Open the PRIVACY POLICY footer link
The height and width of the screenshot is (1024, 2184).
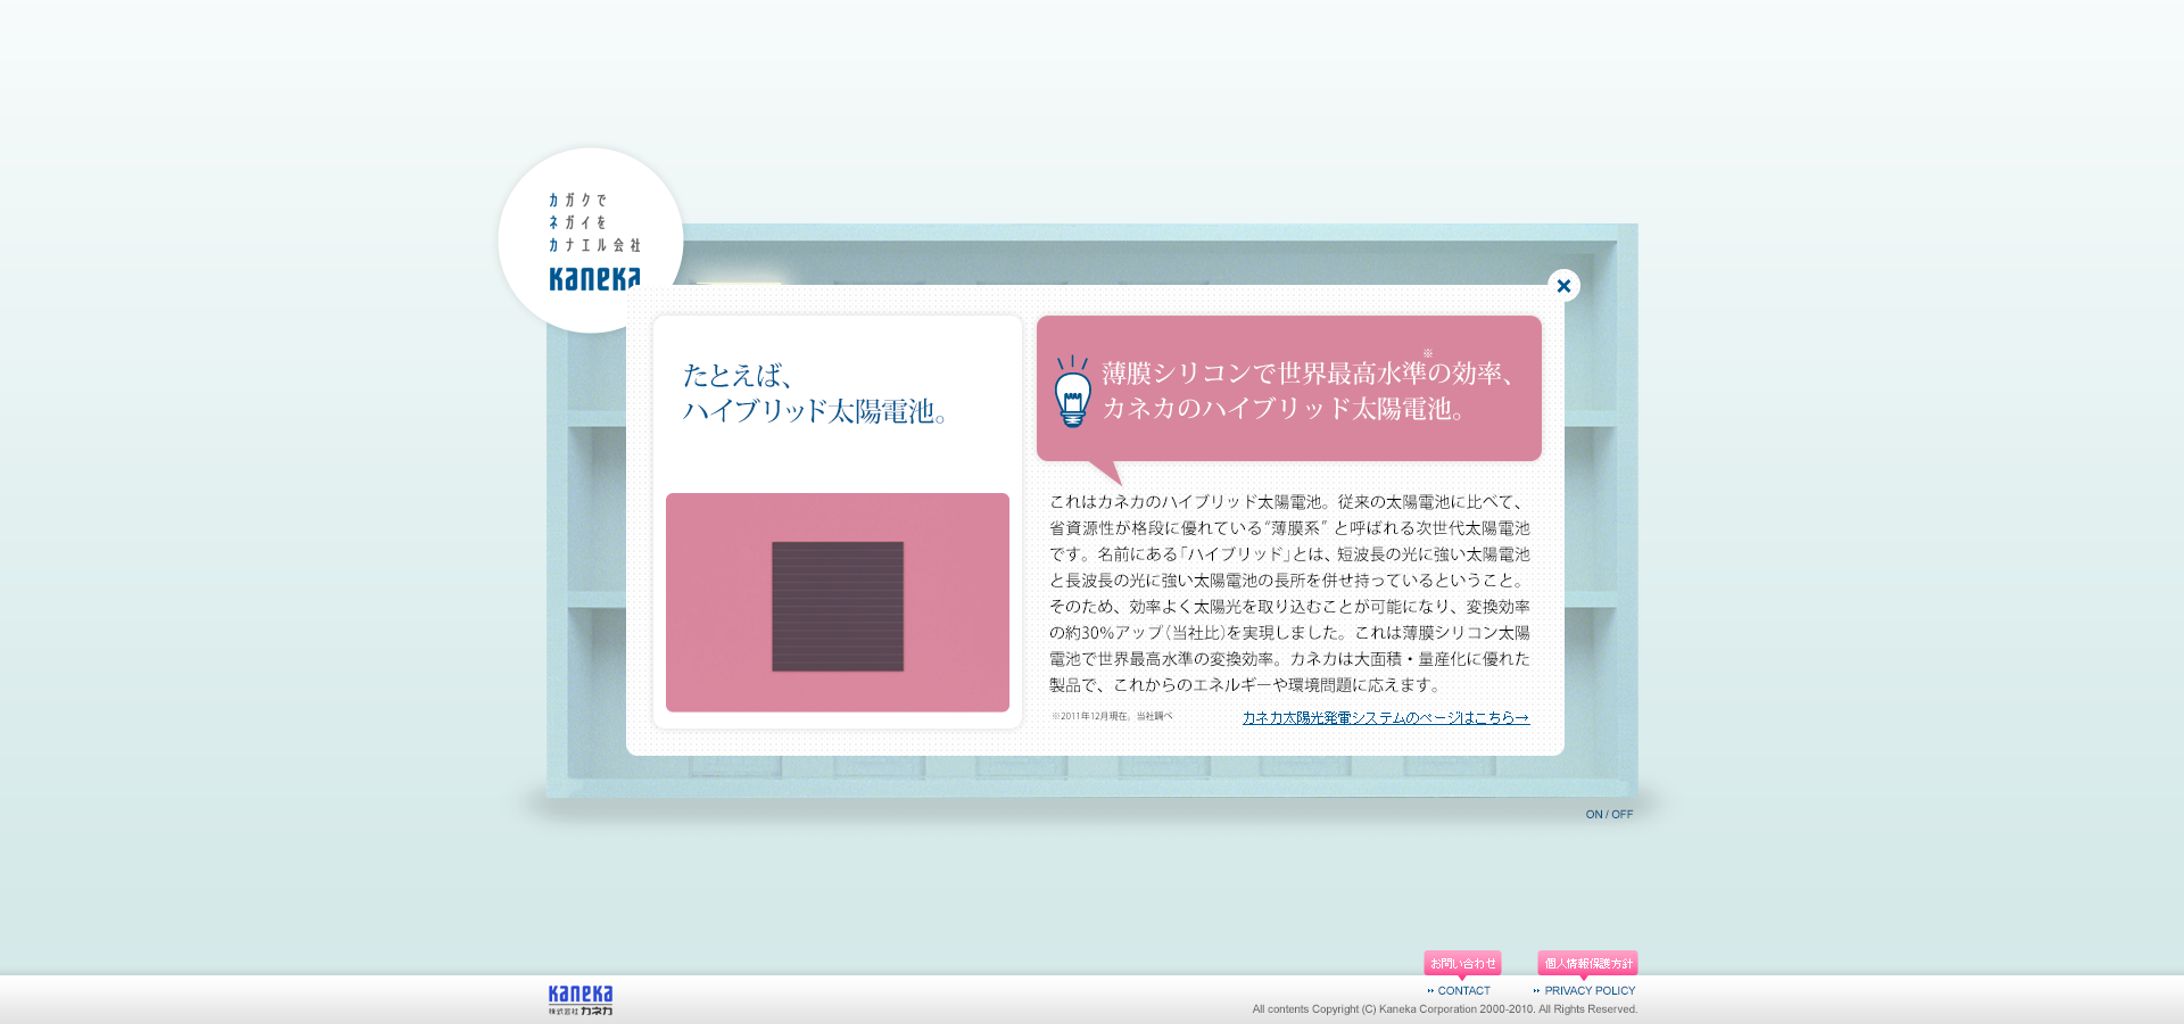click(x=1584, y=991)
